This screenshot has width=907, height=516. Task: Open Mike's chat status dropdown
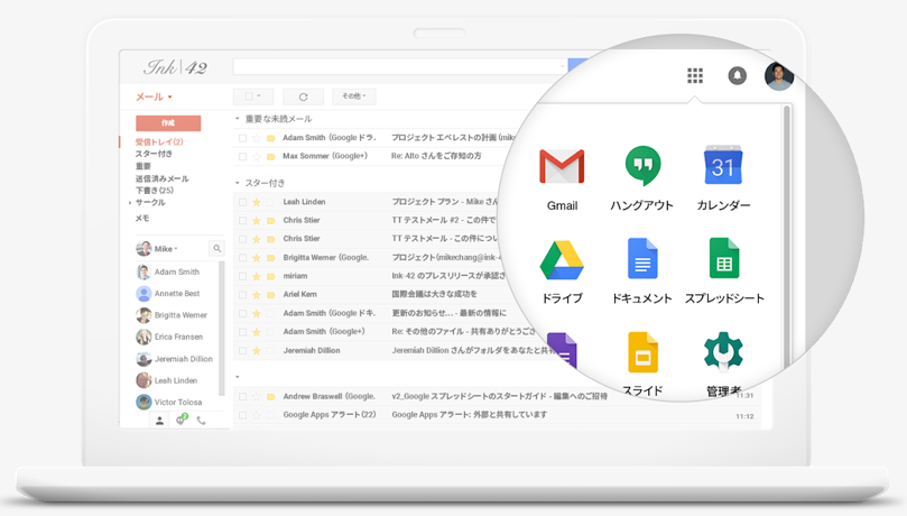point(167,249)
